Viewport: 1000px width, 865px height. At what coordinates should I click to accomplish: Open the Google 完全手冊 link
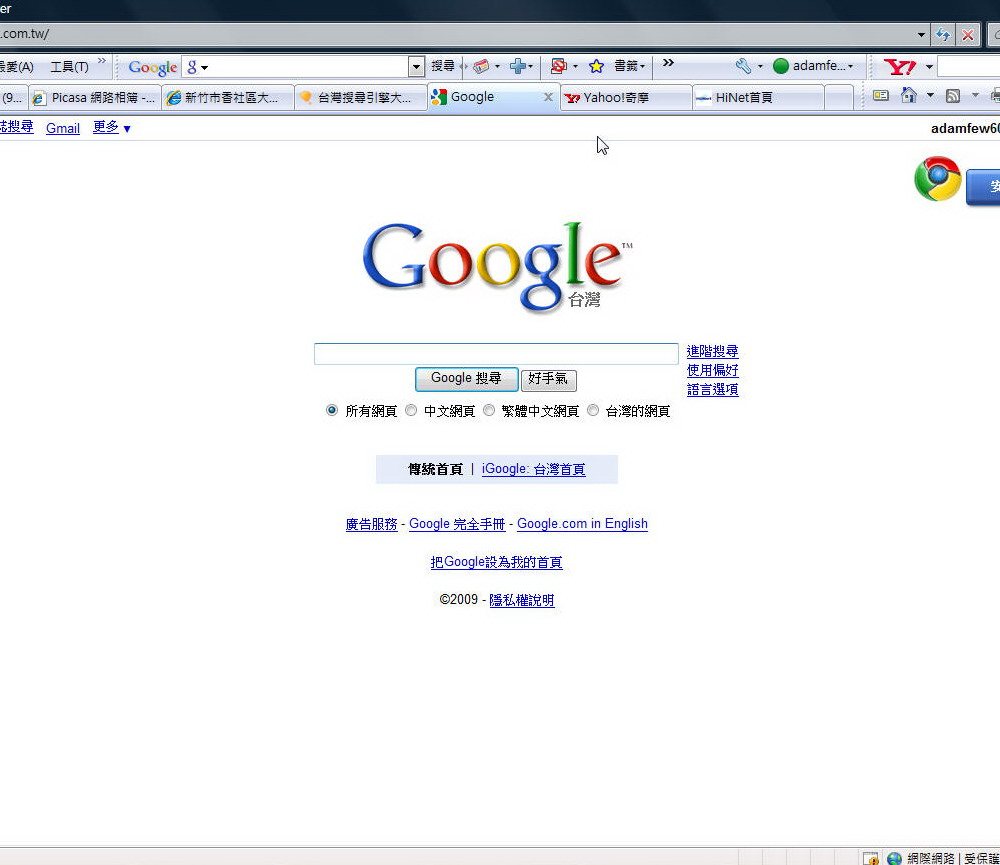click(x=457, y=524)
